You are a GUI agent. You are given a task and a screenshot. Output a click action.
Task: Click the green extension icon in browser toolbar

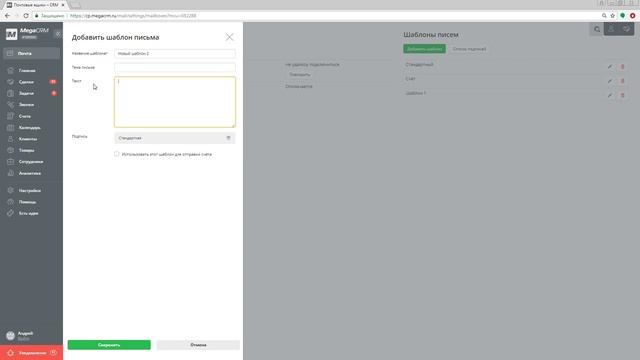click(622, 16)
